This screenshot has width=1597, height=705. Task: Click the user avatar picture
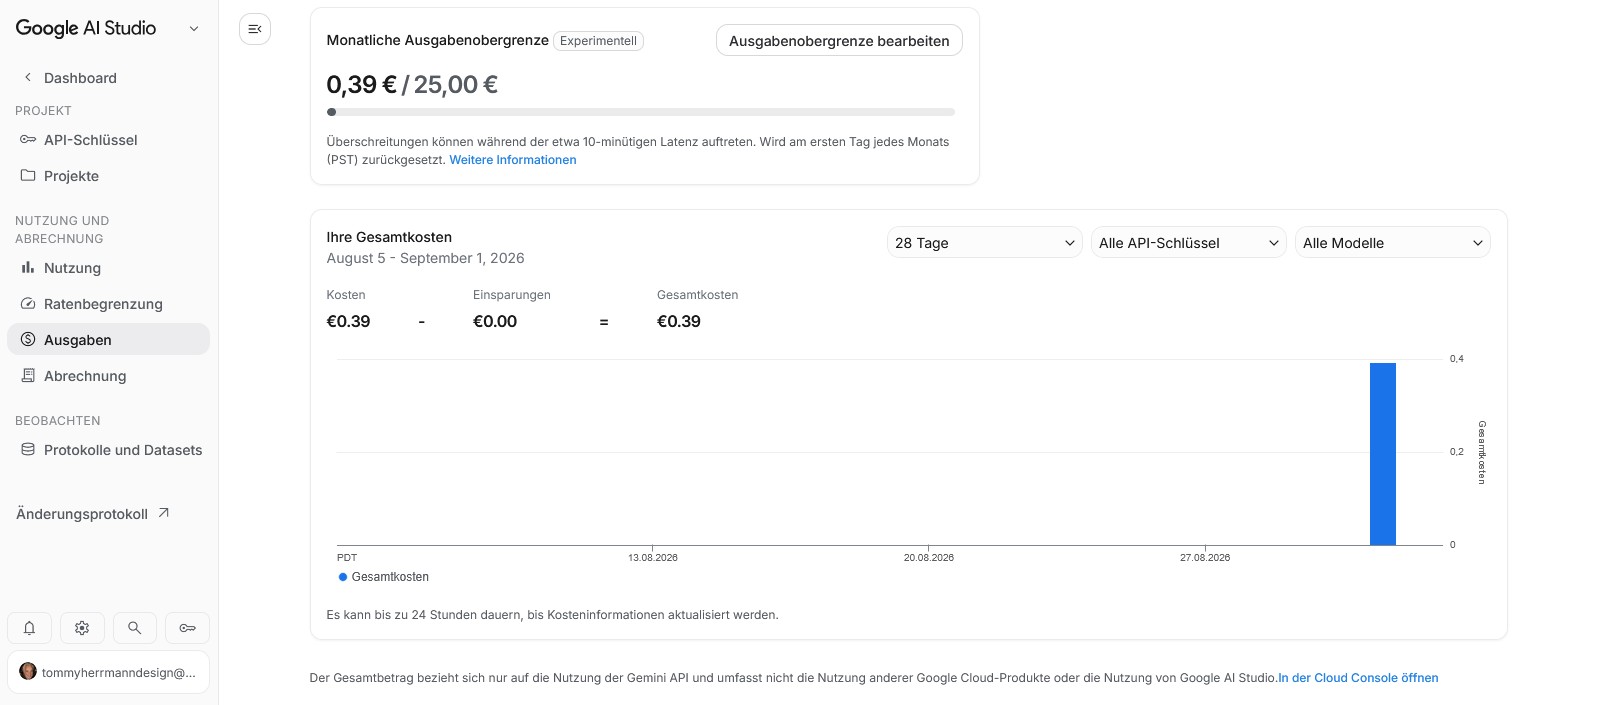pyautogui.click(x=28, y=672)
